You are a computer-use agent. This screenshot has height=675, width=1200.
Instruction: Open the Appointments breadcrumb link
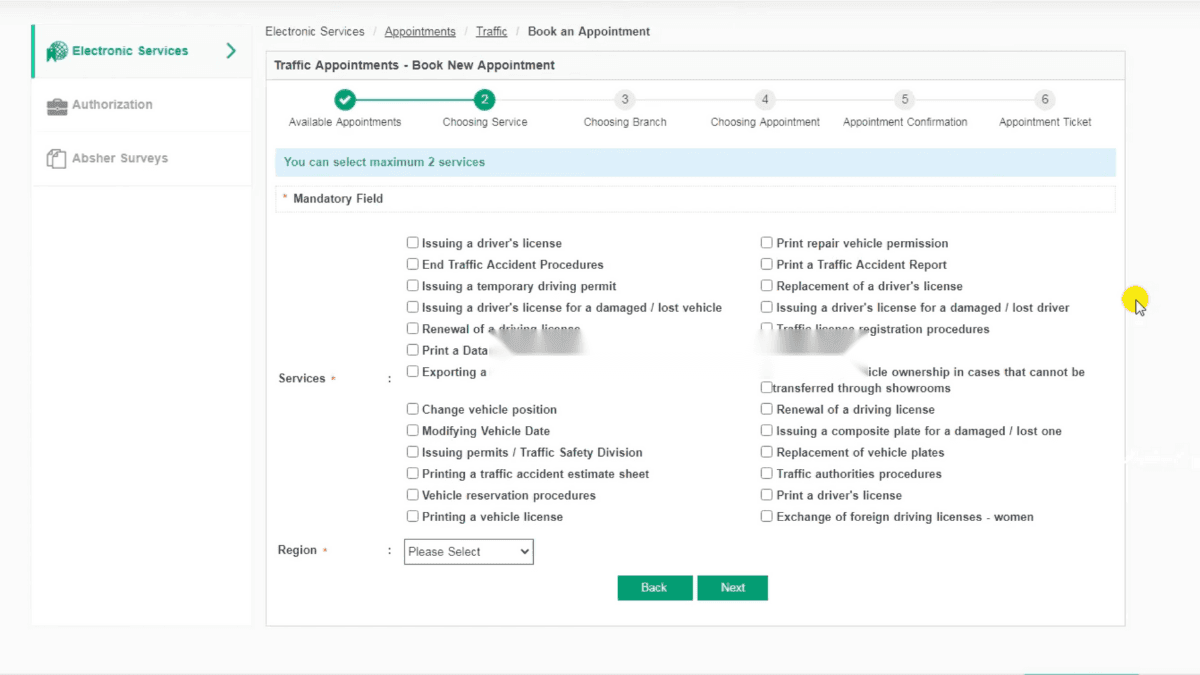pyautogui.click(x=420, y=32)
